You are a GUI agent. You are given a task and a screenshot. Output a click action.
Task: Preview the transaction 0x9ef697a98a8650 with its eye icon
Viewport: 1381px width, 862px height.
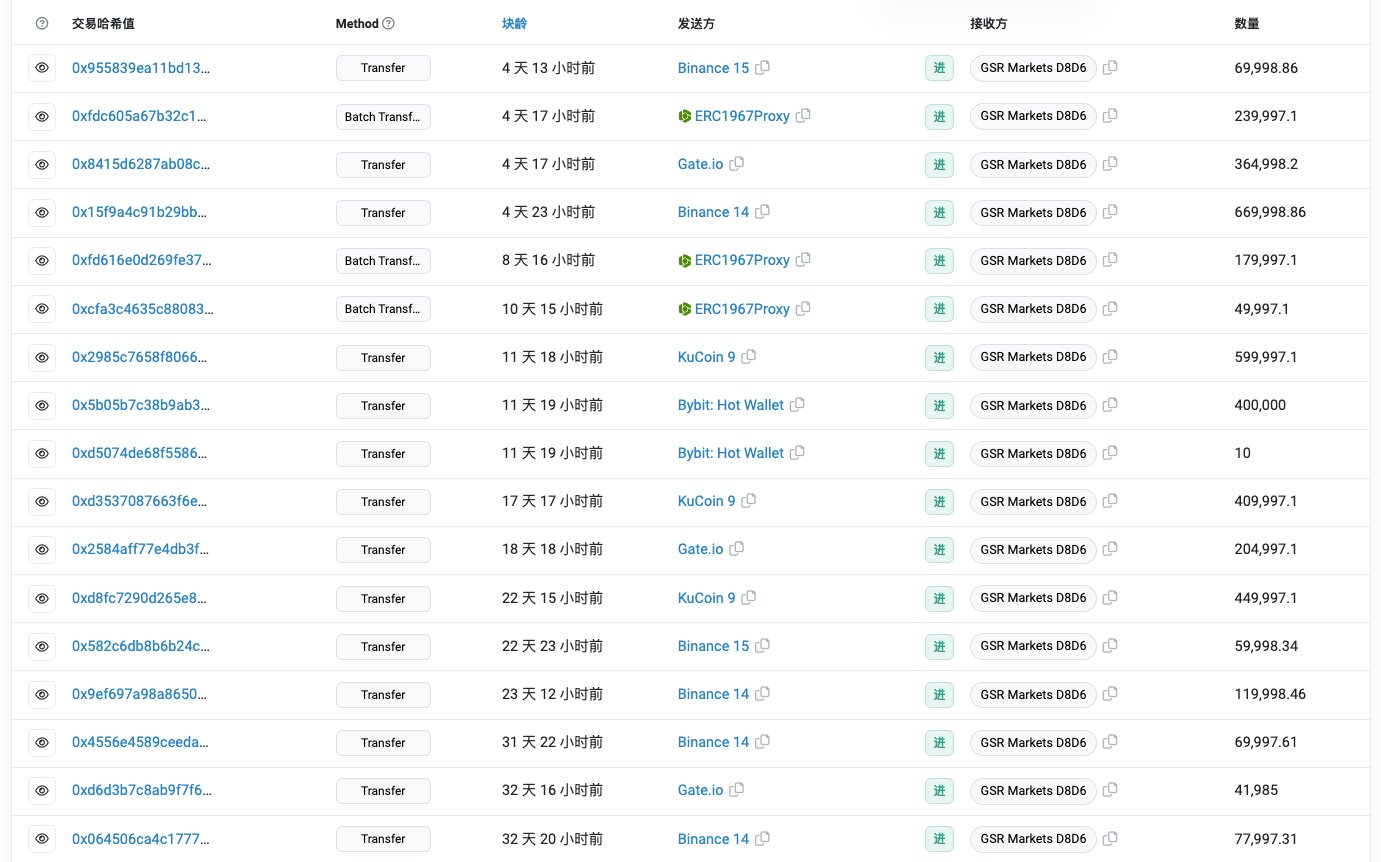click(x=42, y=694)
